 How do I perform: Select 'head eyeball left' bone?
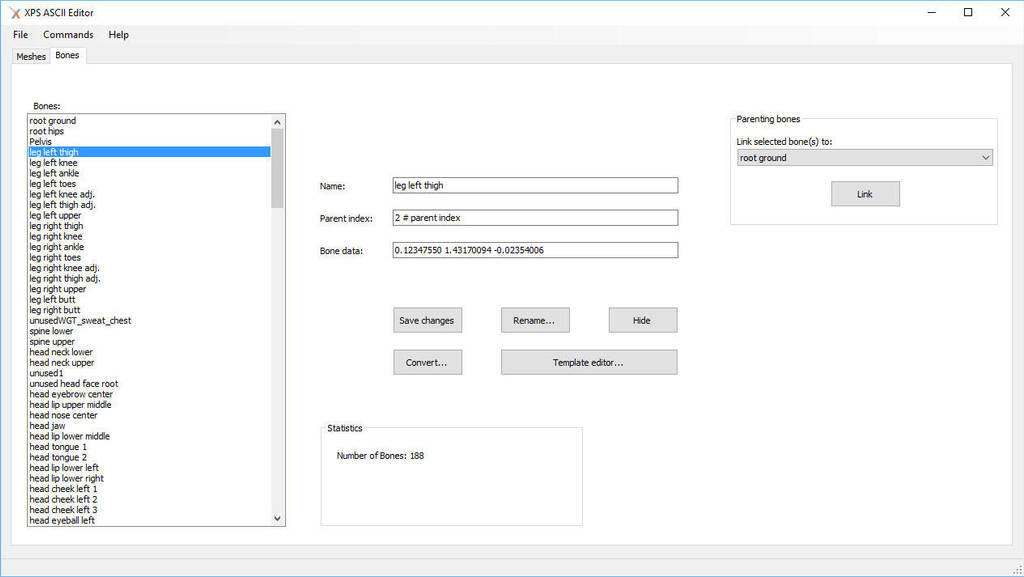tap(149, 520)
